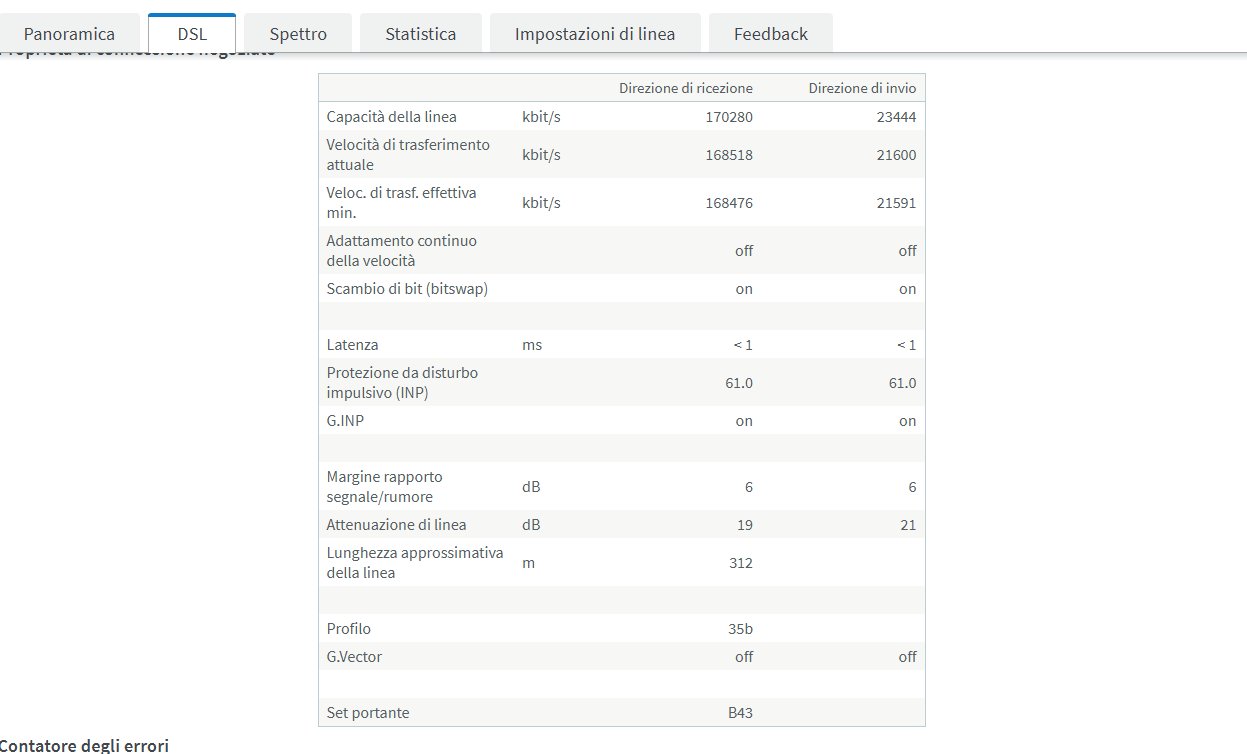Image resolution: width=1247 pixels, height=754 pixels.
Task: Click the Direzione di invio column header
Action: tap(862, 88)
